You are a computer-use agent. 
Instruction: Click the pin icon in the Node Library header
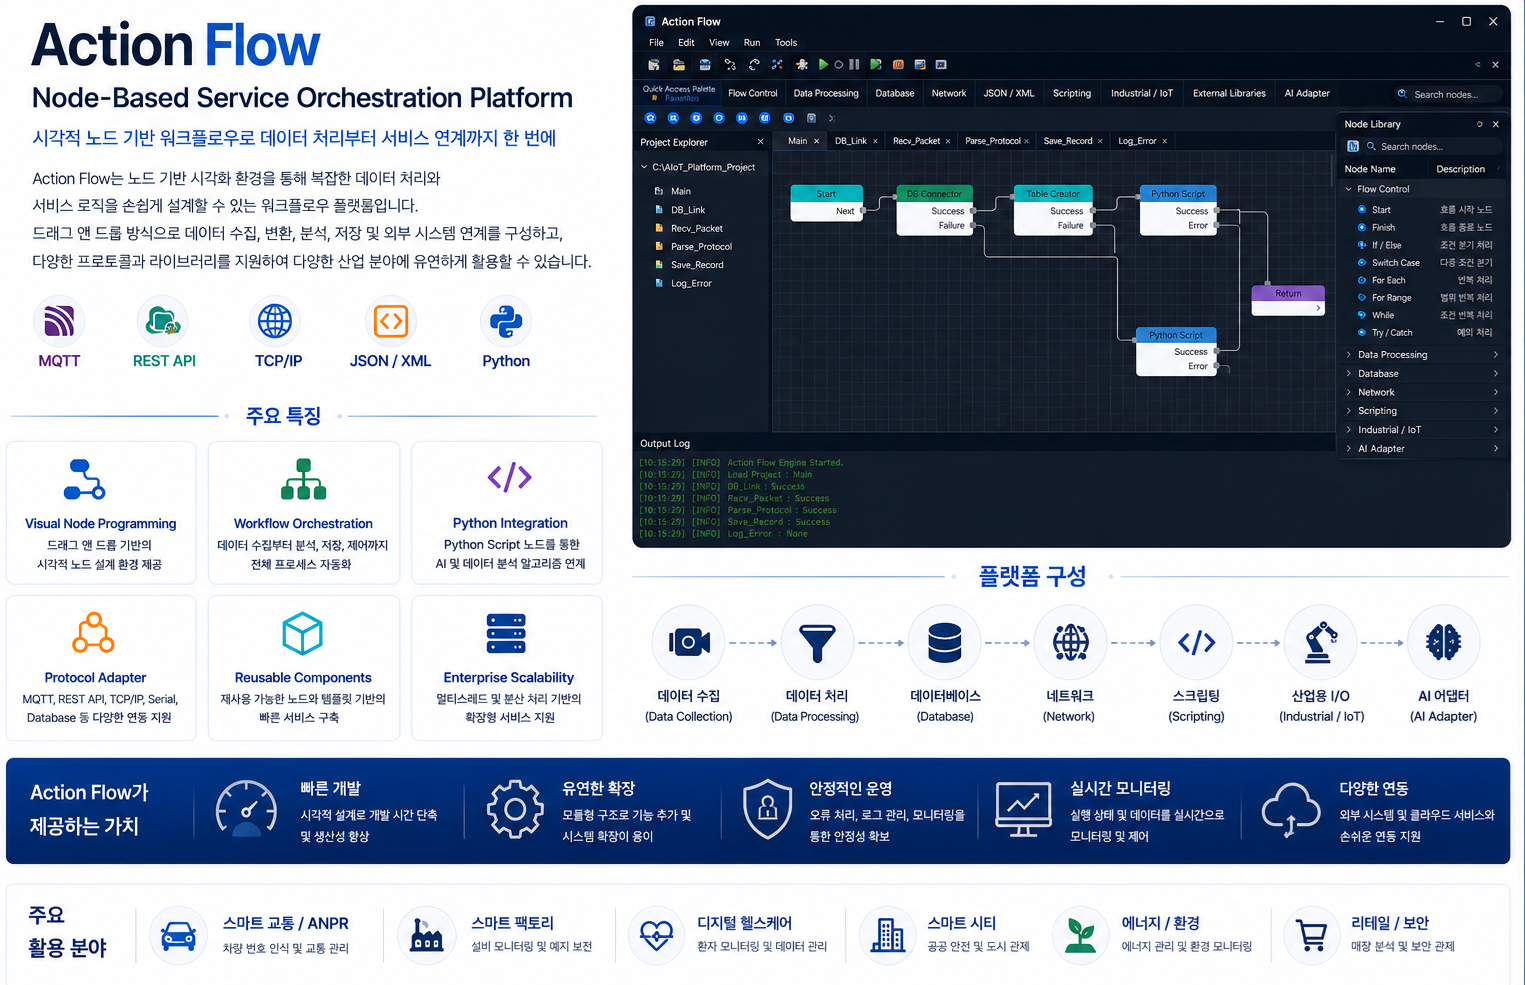1480,124
